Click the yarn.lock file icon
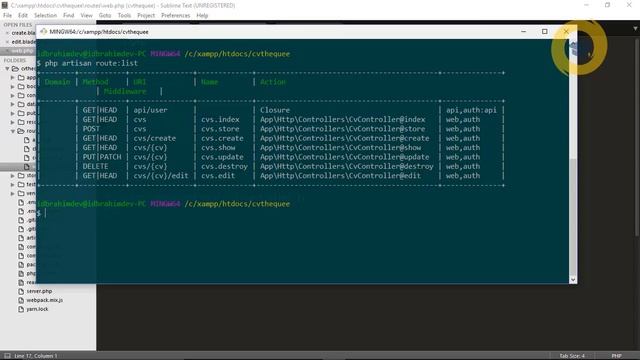 click(x=21, y=309)
